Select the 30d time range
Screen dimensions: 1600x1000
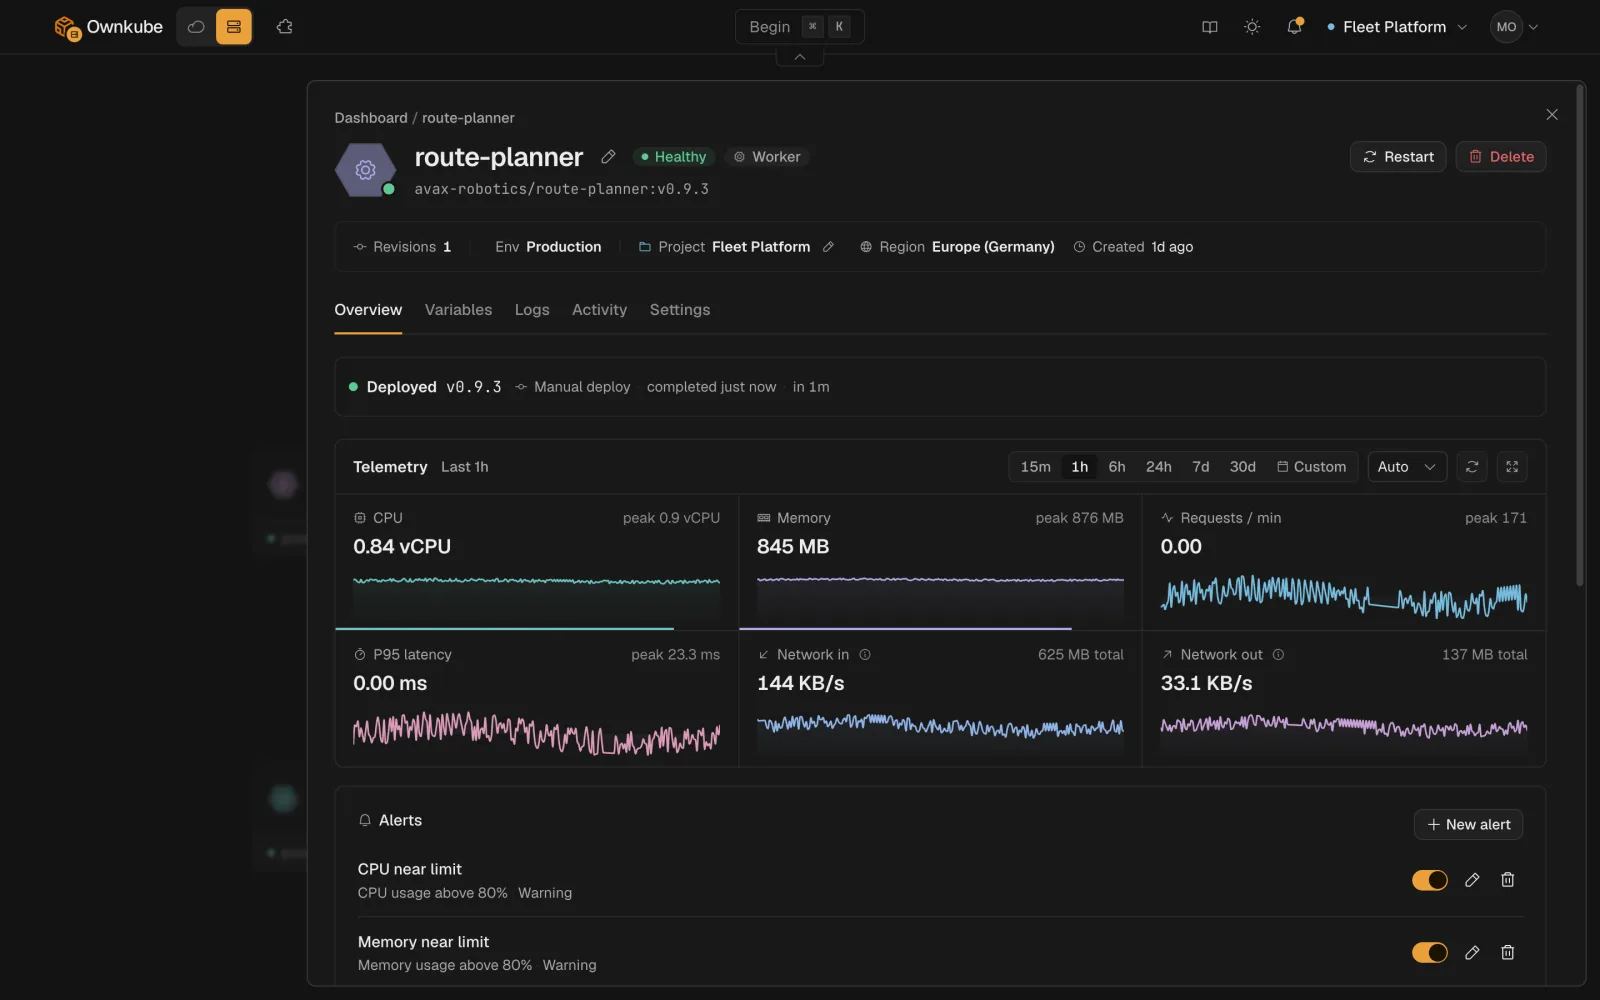(x=1243, y=467)
